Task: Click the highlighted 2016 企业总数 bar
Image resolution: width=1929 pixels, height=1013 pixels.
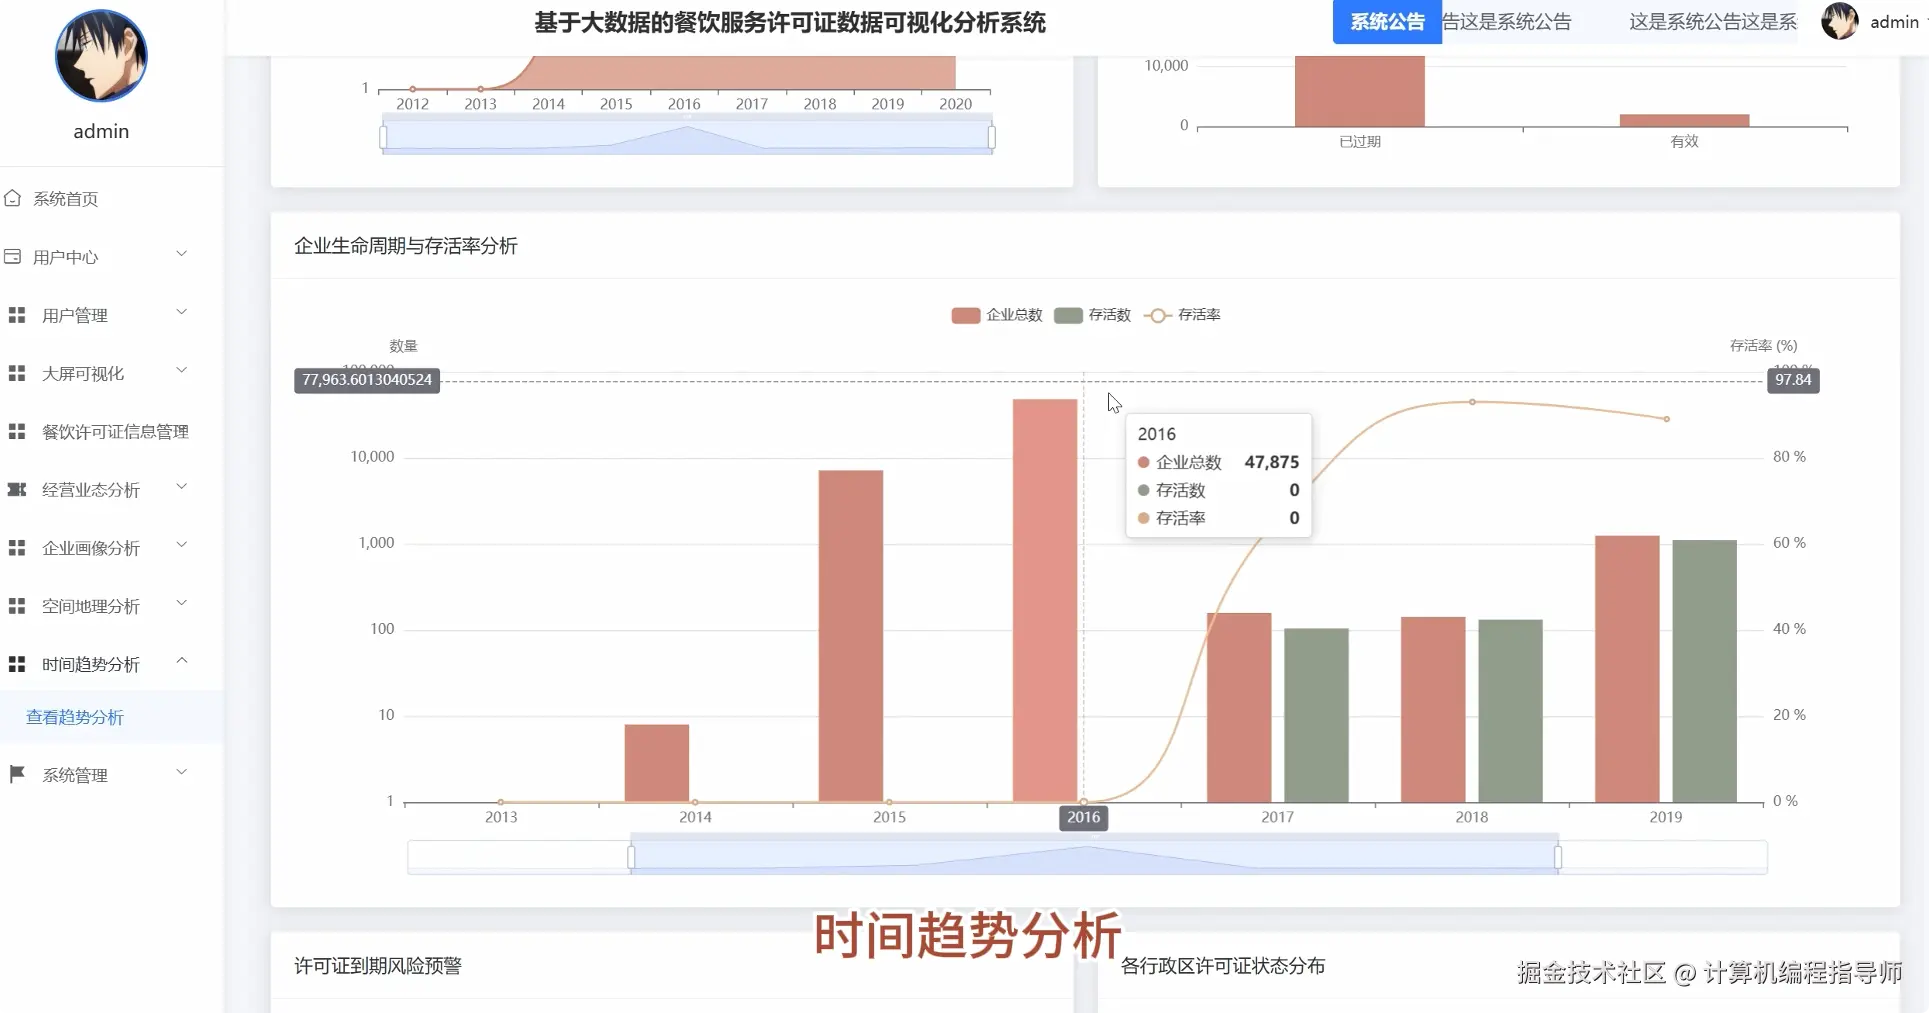Action: pyautogui.click(x=1045, y=600)
